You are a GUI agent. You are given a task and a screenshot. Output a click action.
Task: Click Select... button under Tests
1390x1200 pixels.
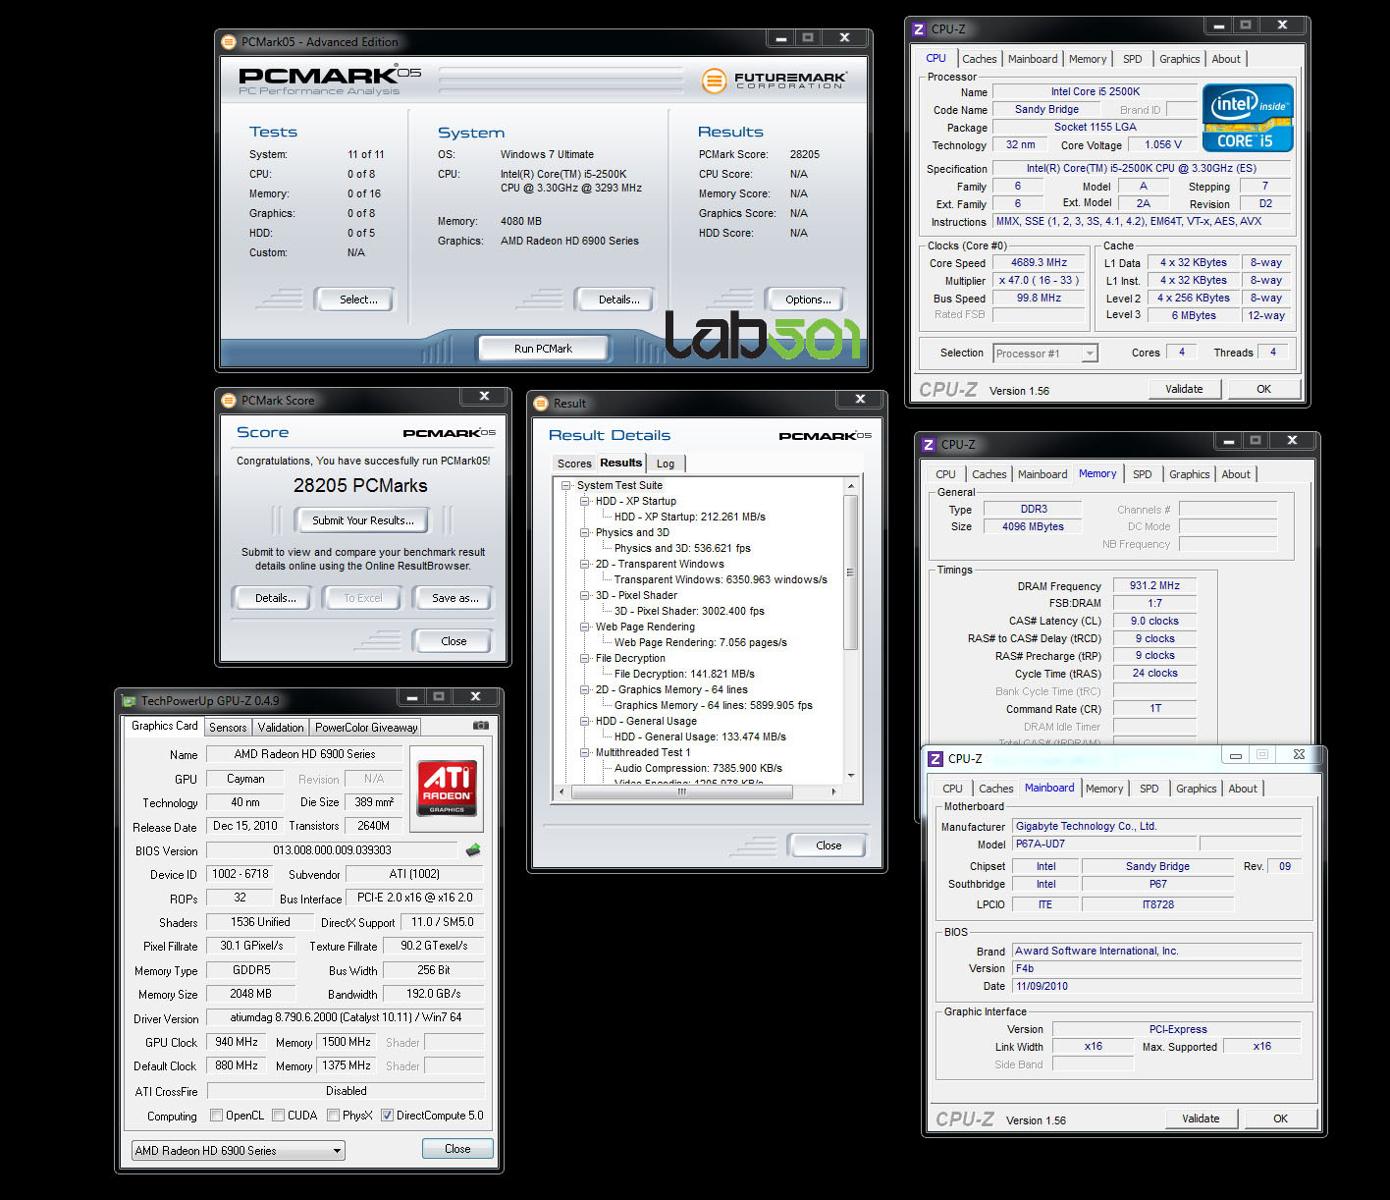click(x=355, y=299)
